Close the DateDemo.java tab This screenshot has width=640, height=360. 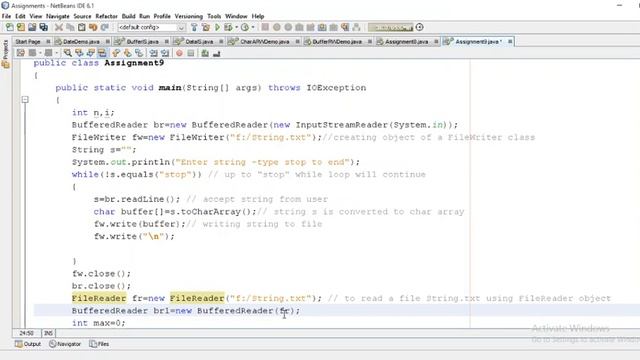[108, 42]
